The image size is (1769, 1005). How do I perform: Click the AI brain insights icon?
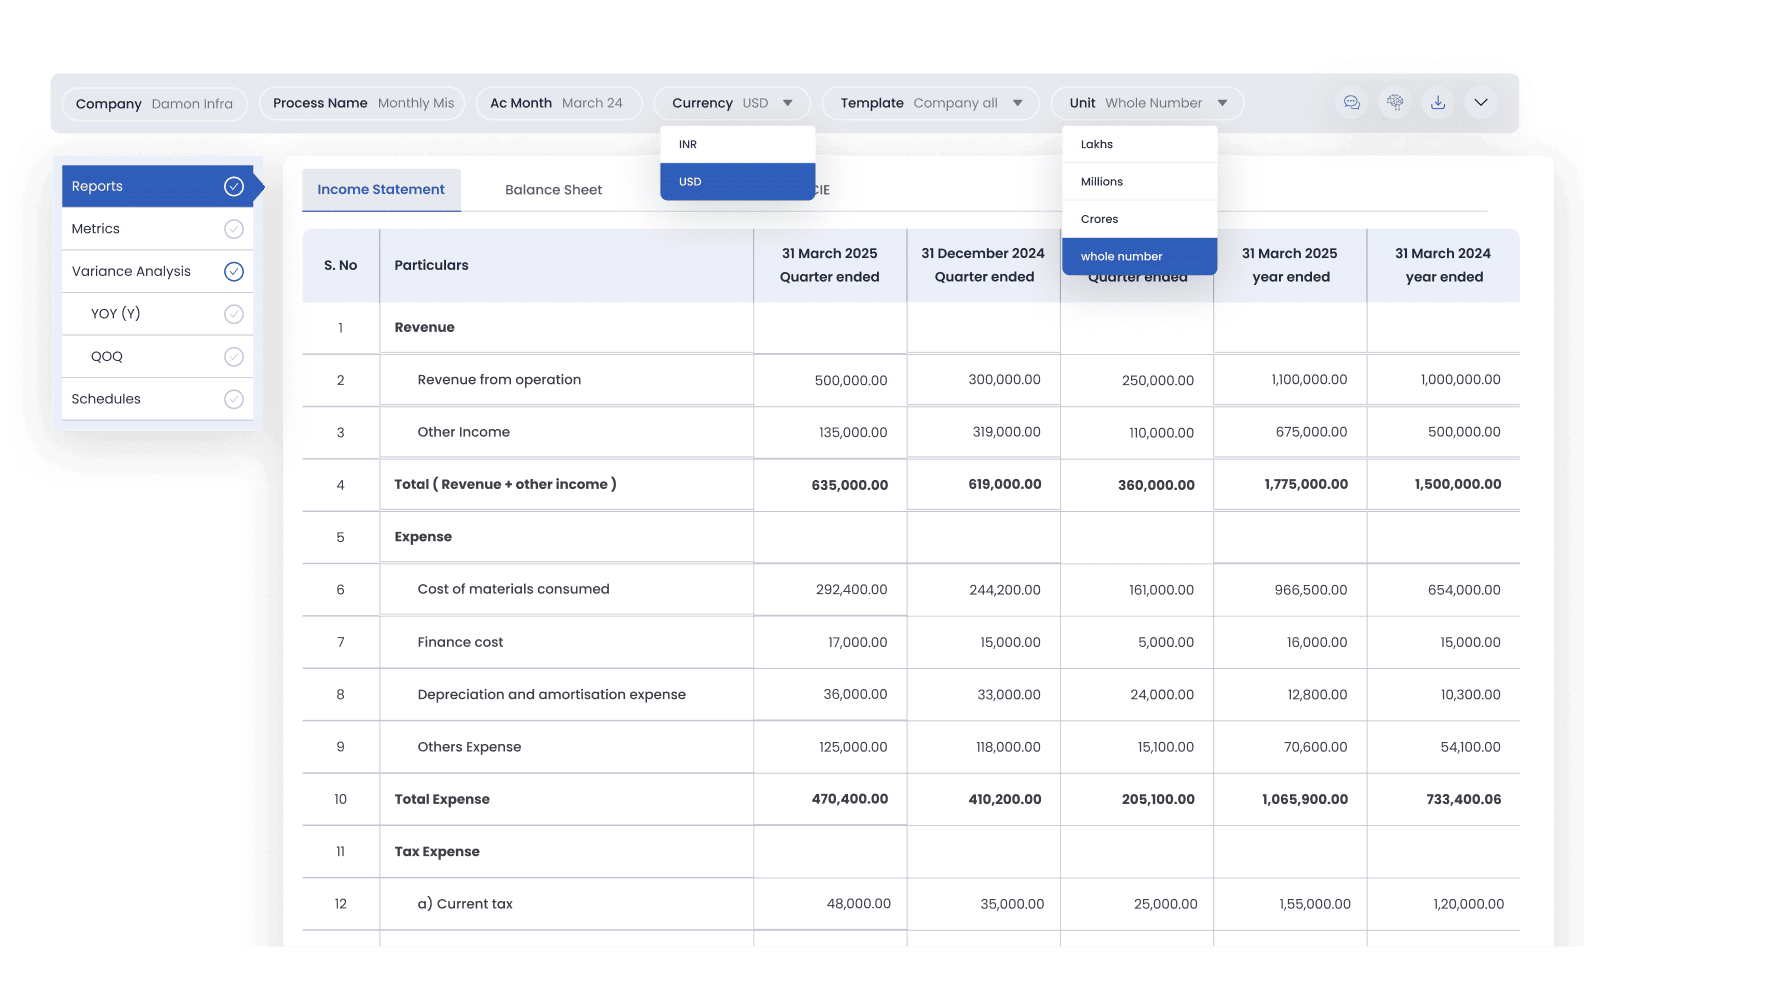point(1395,103)
